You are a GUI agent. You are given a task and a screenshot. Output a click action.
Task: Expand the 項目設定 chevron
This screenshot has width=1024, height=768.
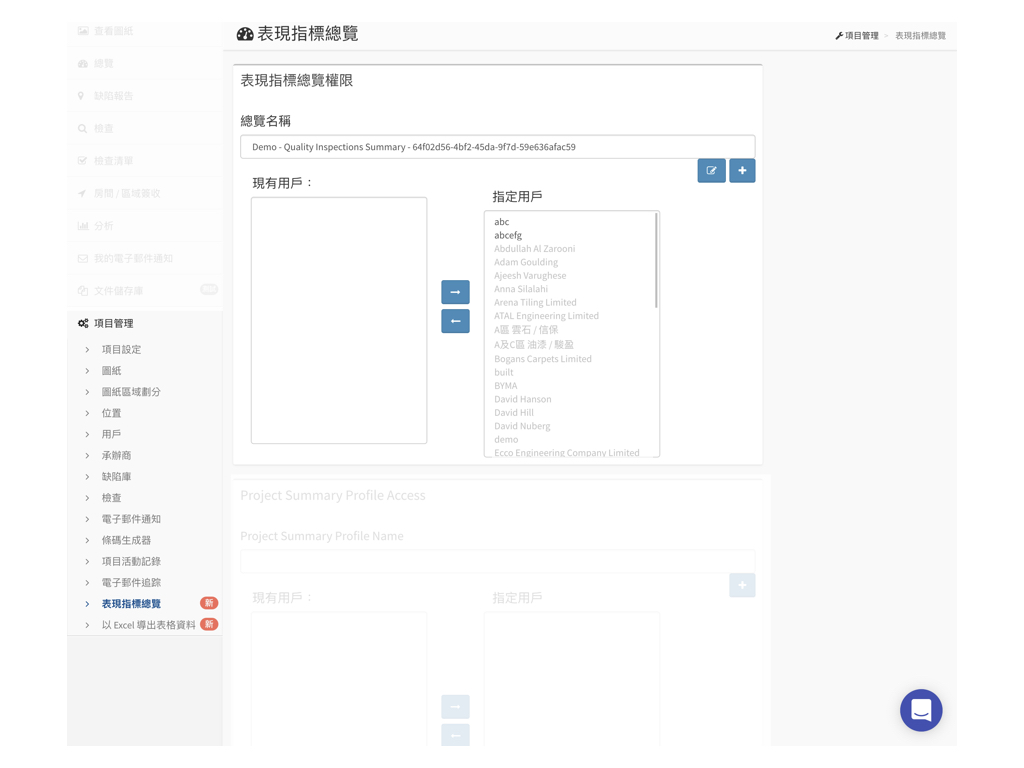pyautogui.click(x=88, y=349)
